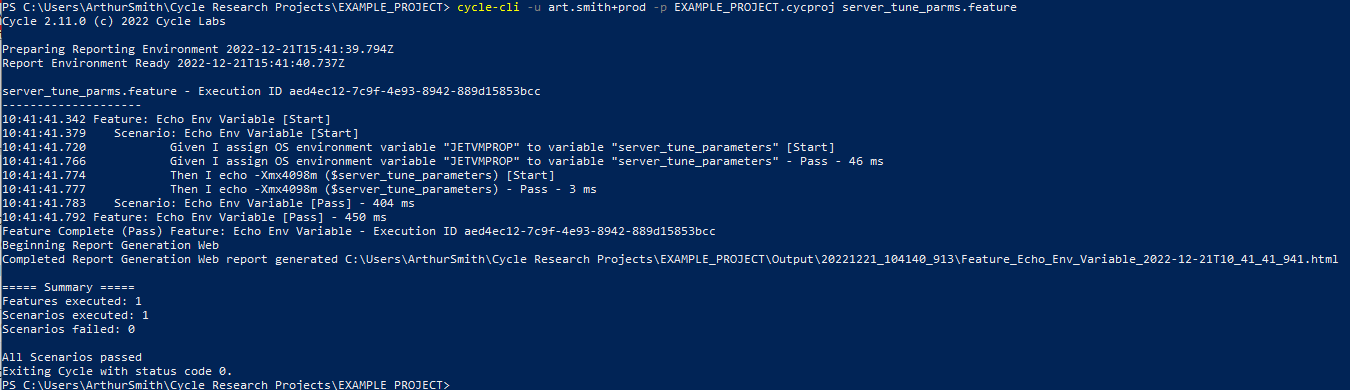Image resolution: width=1350 pixels, height=390 pixels.
Task: Click the All Scenarios passed message
Action: click(72, 356)
